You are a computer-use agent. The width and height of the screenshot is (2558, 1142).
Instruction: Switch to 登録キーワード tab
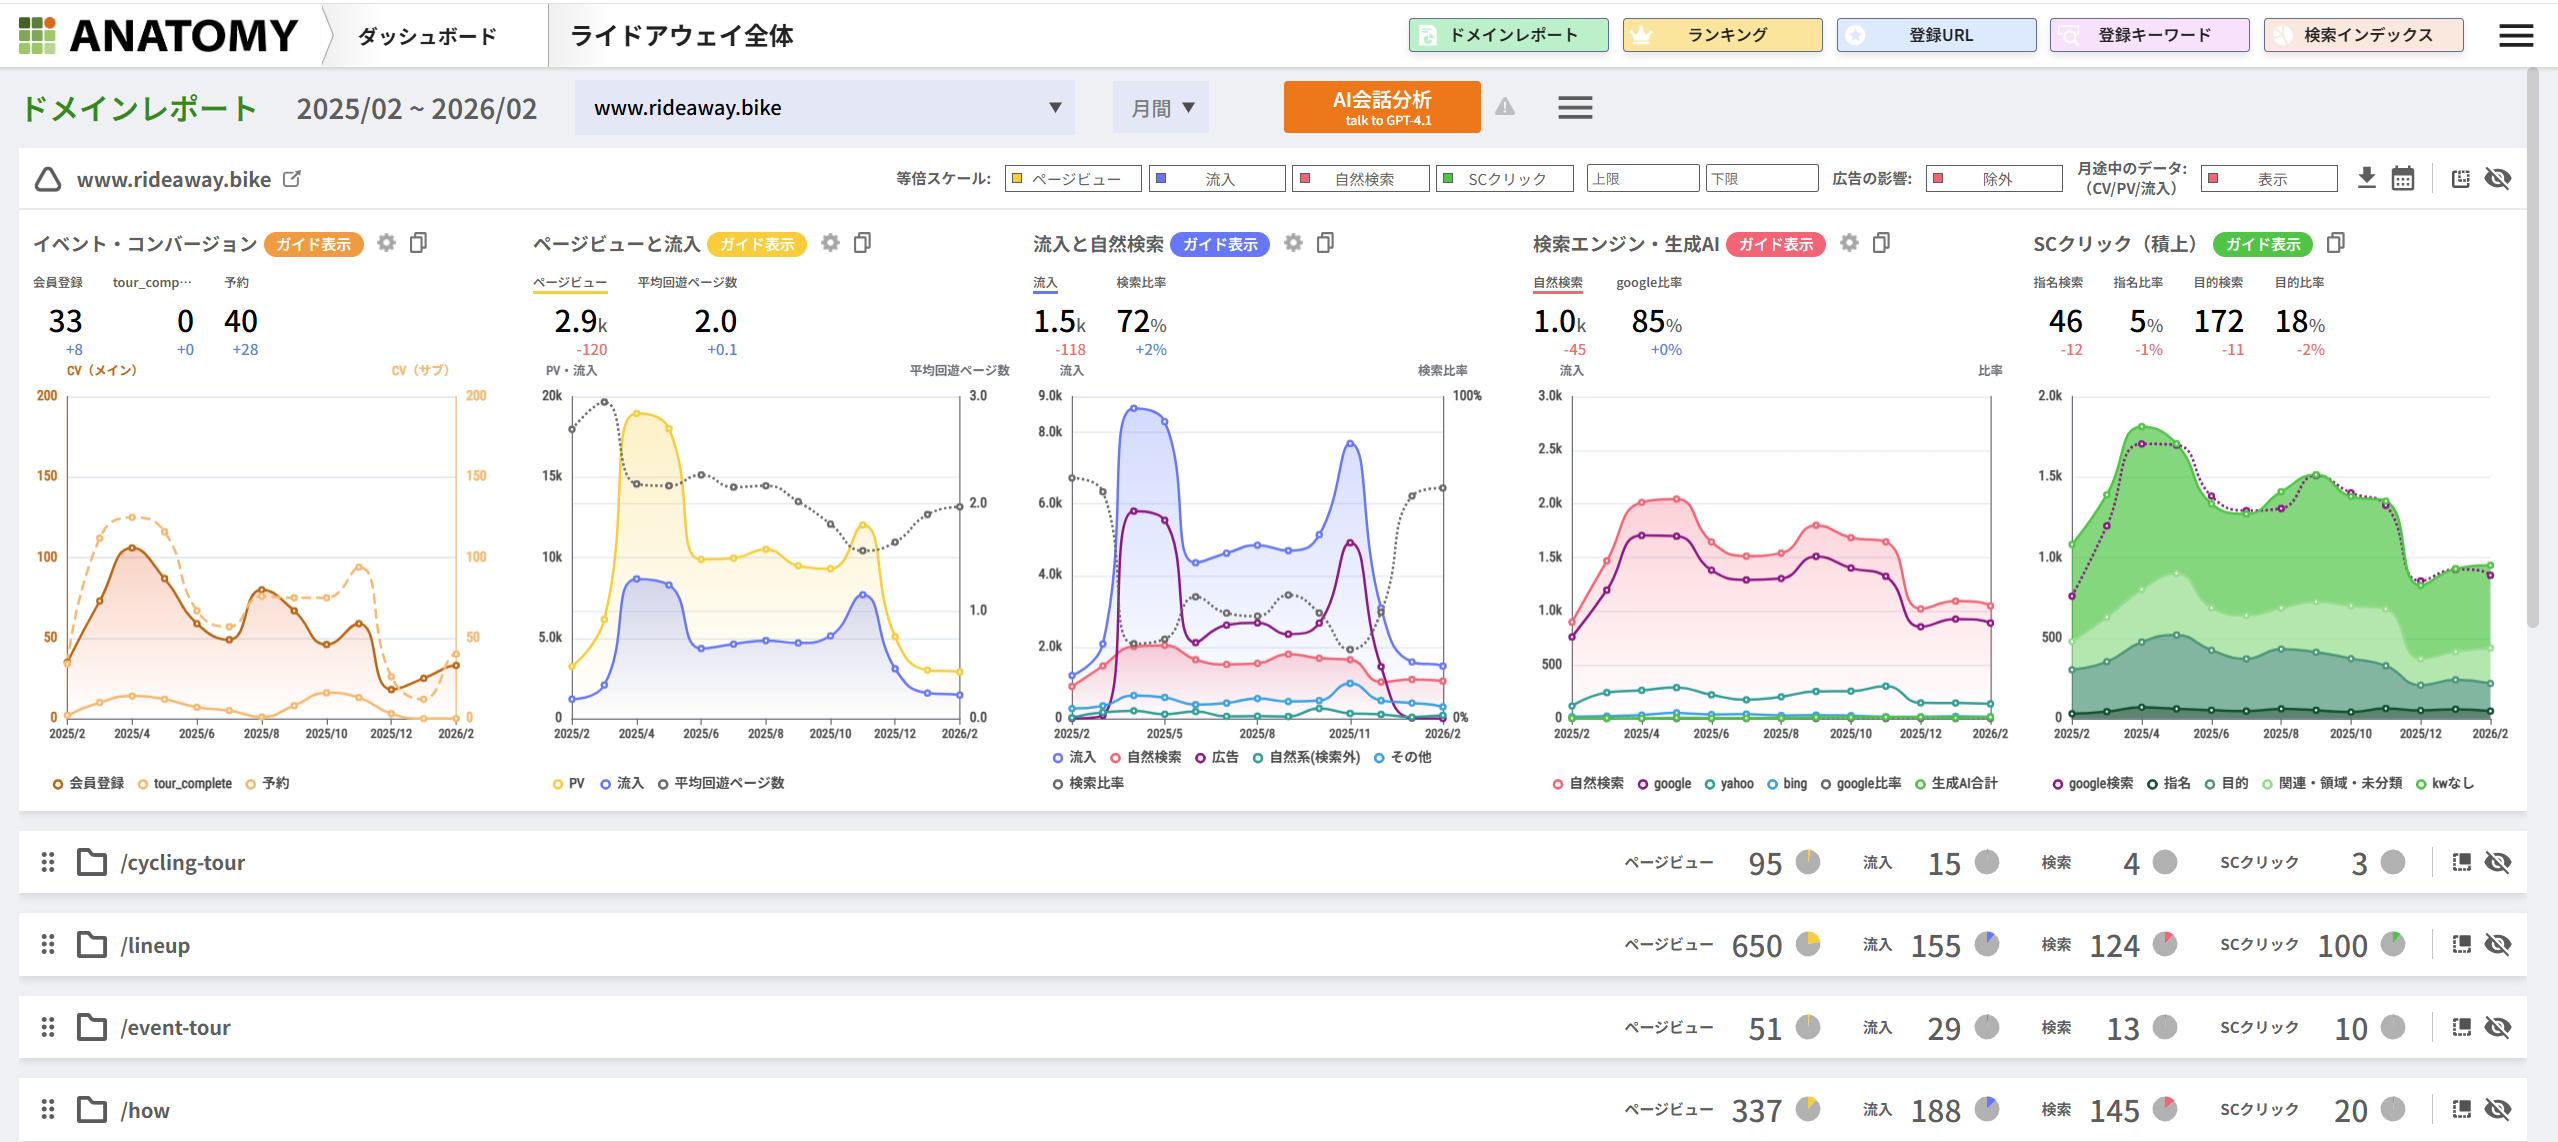point(2149,35)
